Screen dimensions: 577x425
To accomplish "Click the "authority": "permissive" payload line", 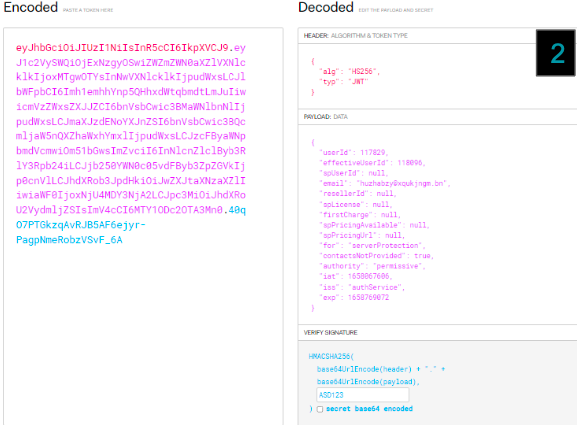I will click(x=372, y=266).
